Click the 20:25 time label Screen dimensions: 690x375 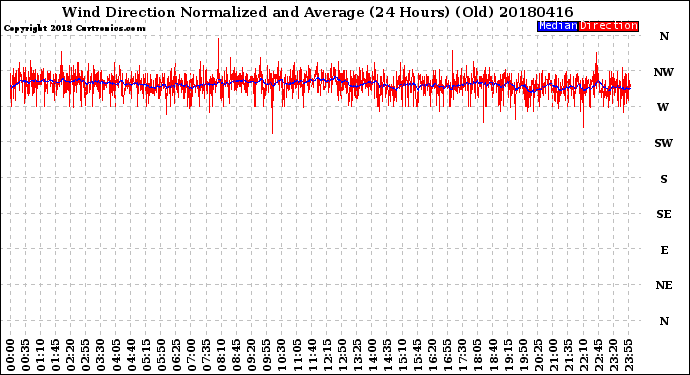point(538,355)
